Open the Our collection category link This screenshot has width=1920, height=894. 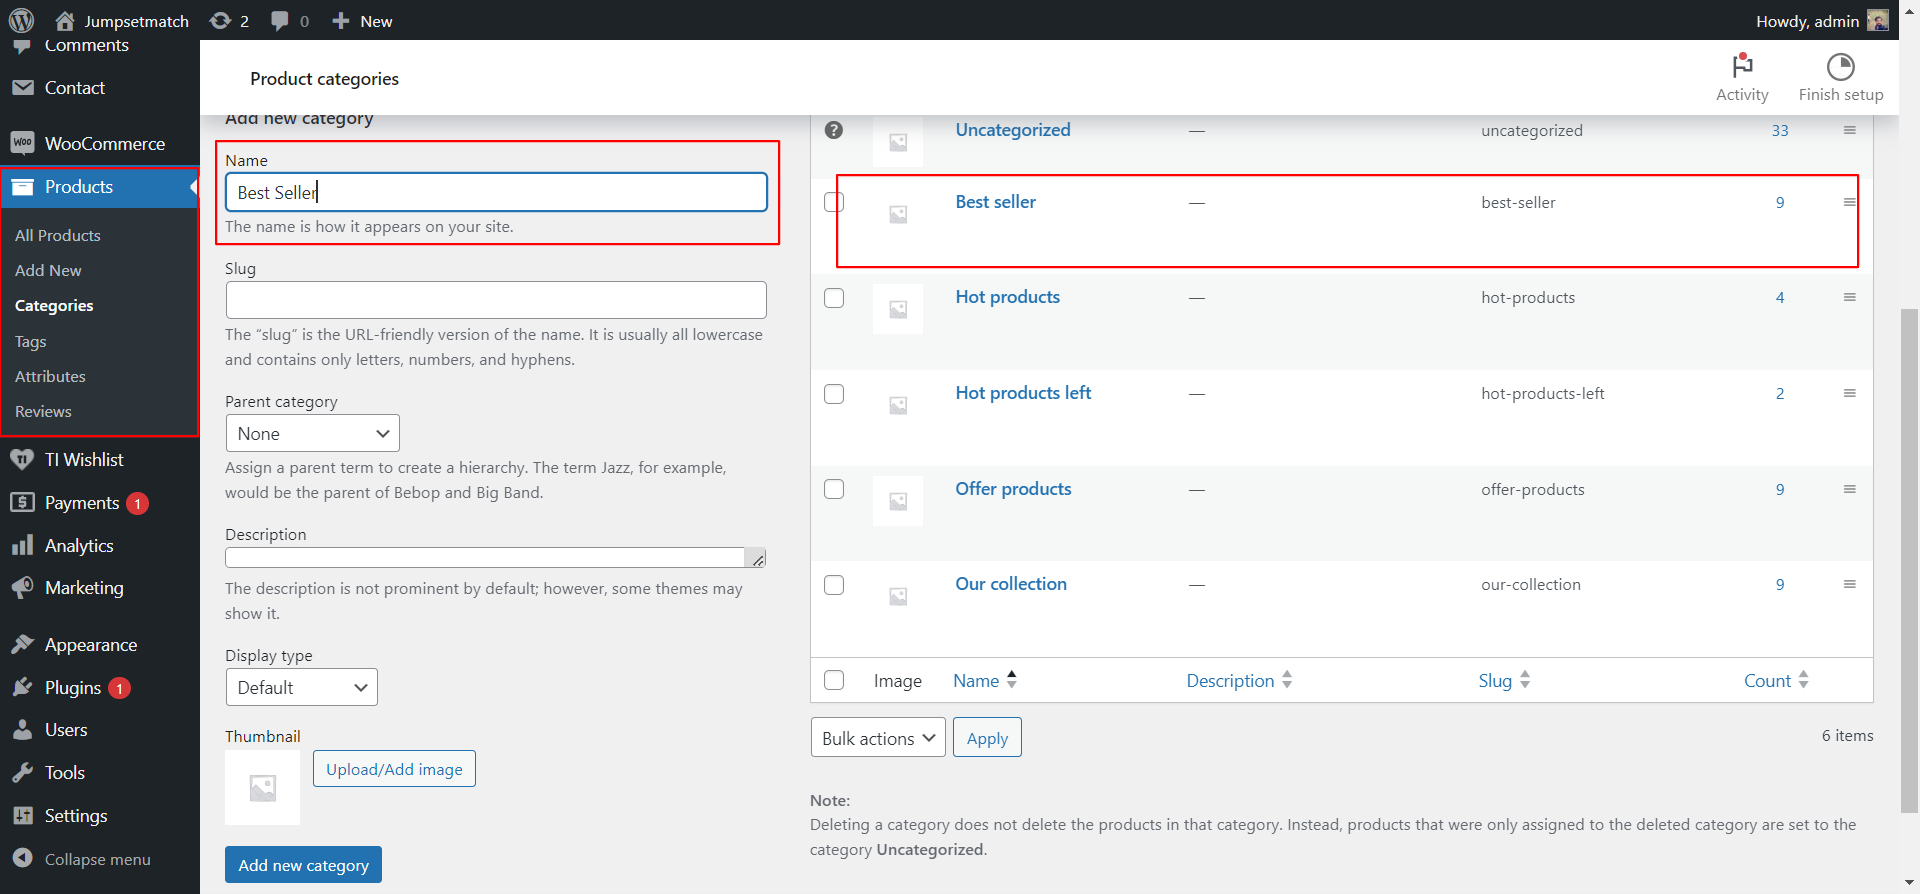(x=1010, y=584)
